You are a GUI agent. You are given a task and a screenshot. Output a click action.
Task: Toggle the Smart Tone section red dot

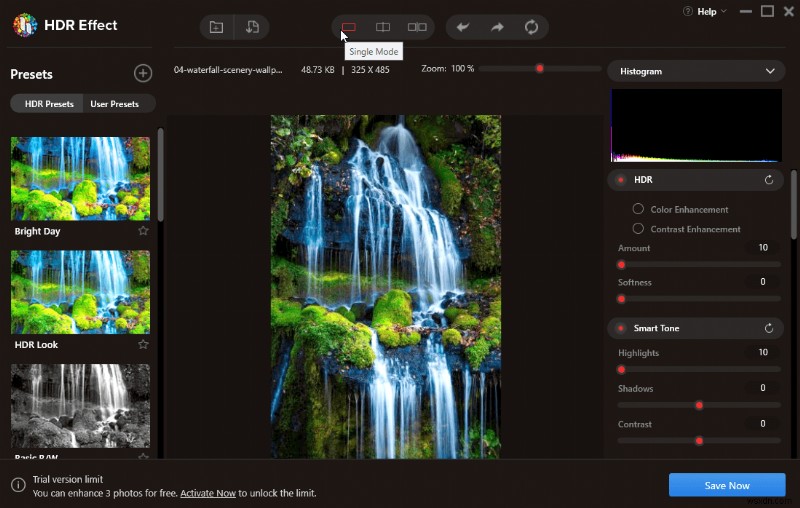(621, 328)
